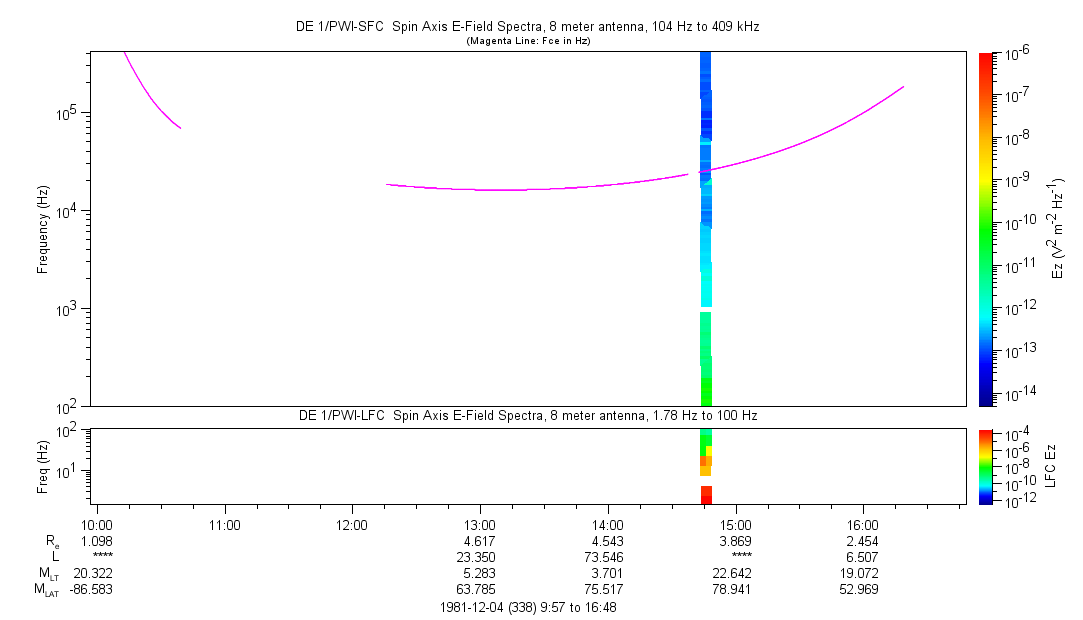The height and width of the screenshot is (620, 1083).
Task: Click the MLT value 22.642
Action: (x=735, y=571)
